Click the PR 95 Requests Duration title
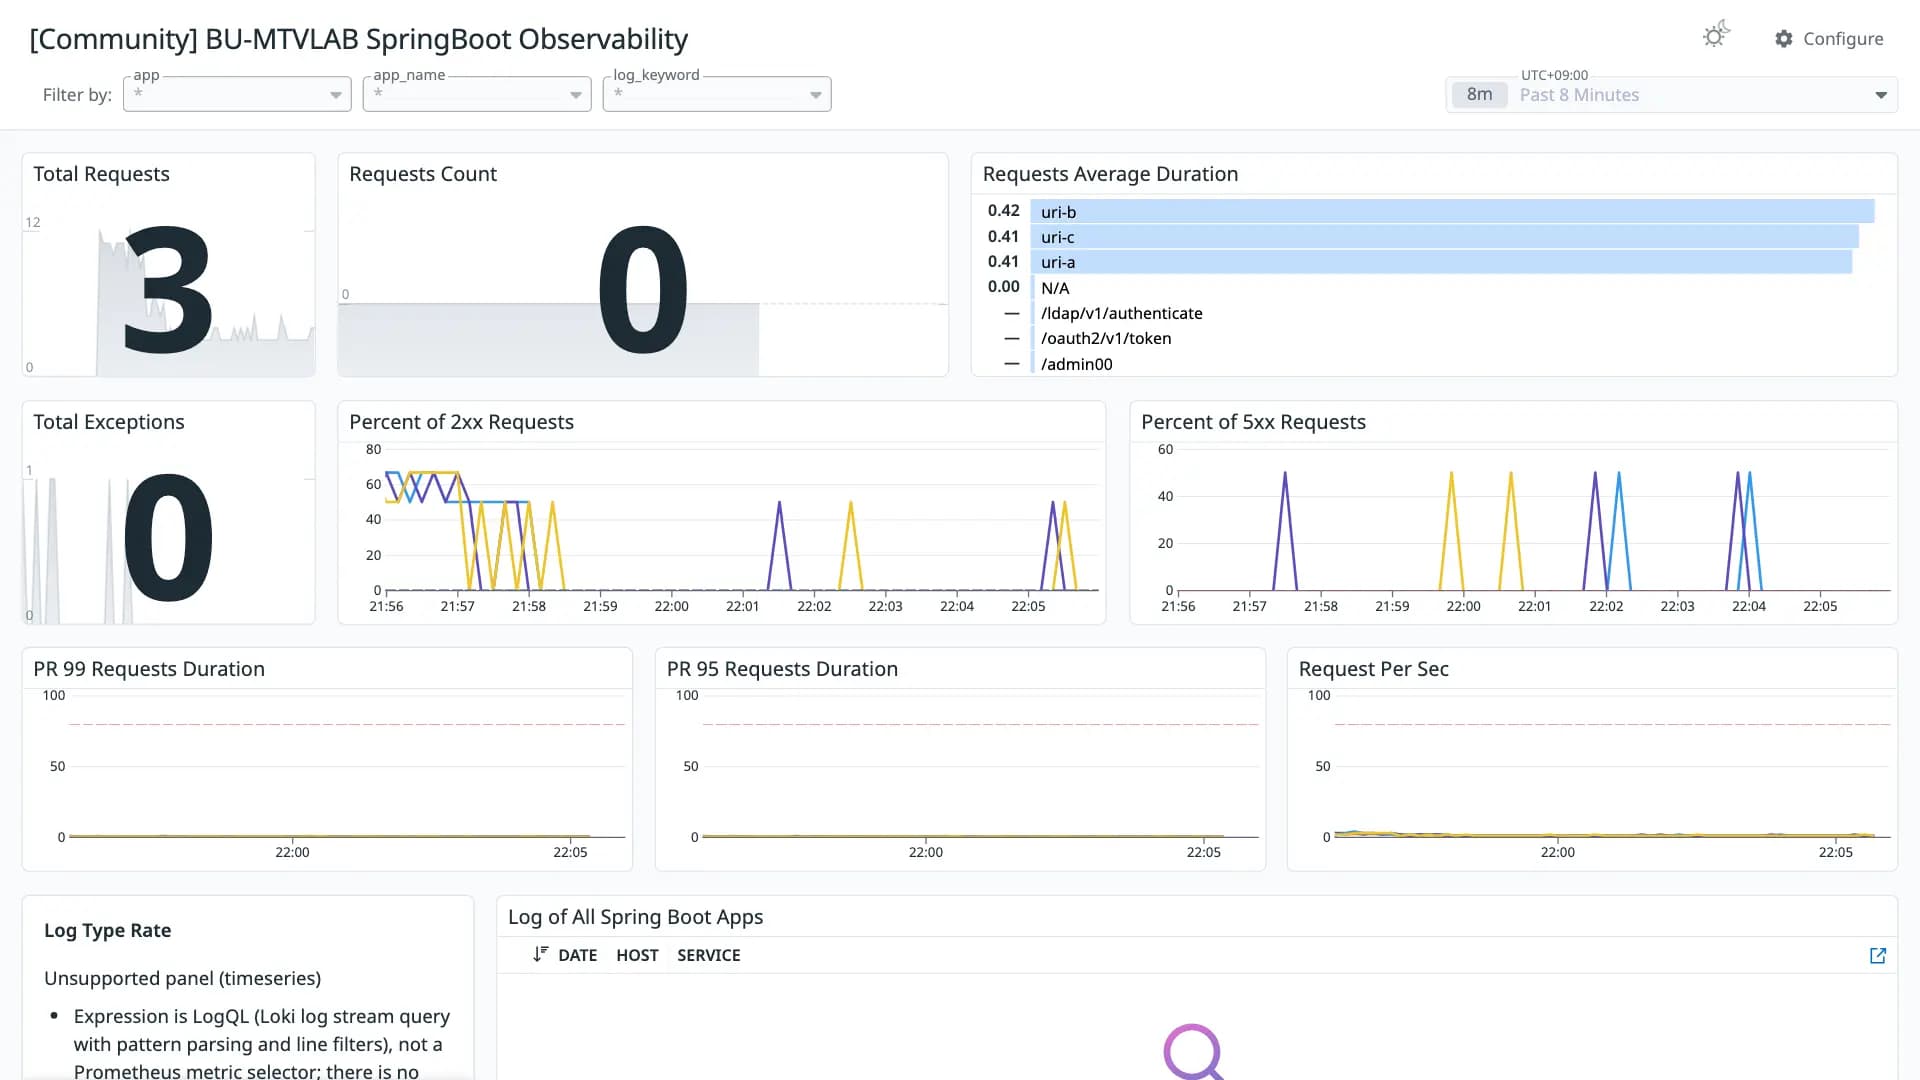Image resolution: width=1920 pixels, height=1080 pixels. [x=782, y=669]
